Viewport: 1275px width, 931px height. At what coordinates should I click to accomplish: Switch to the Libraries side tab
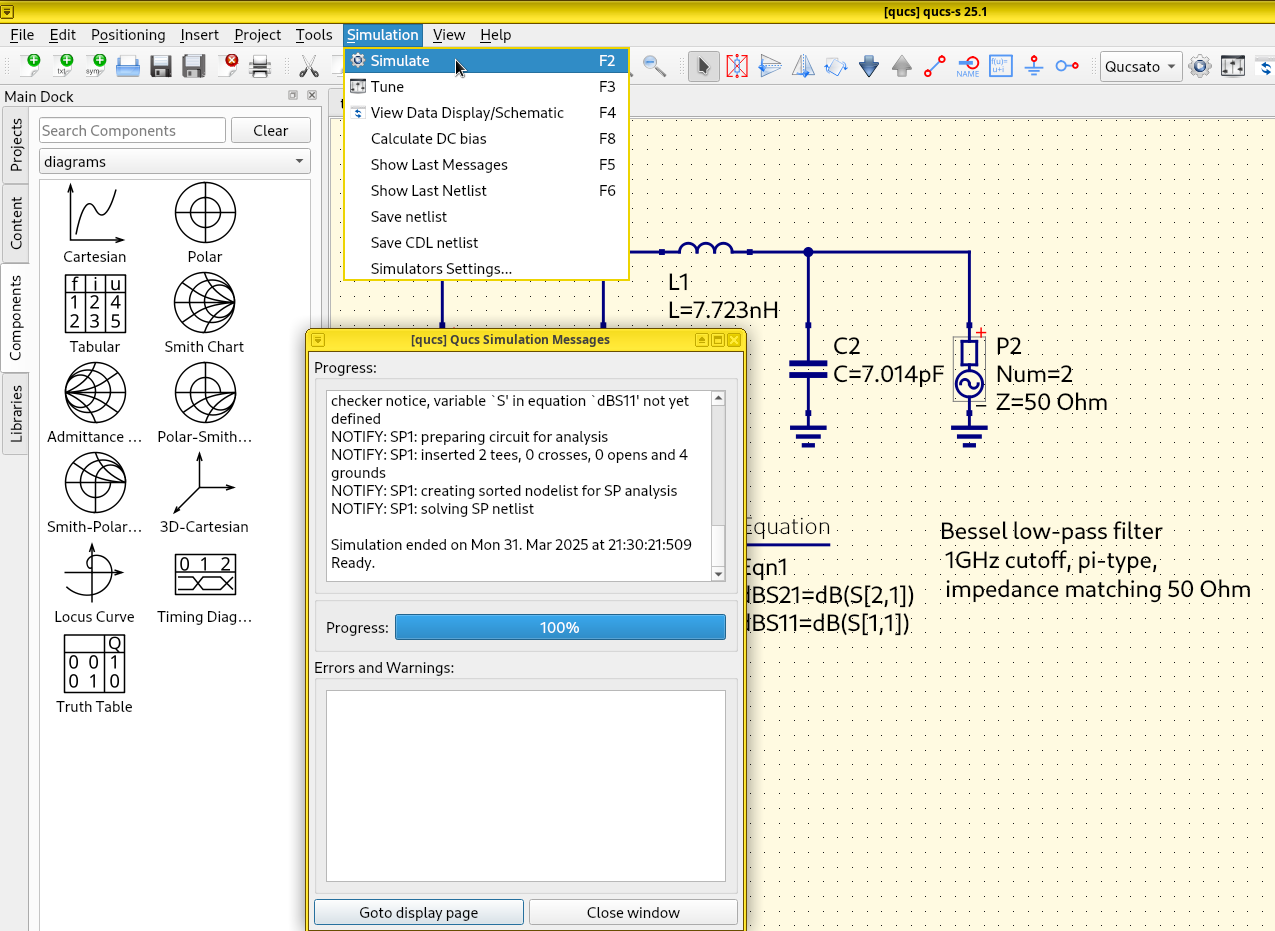[16, 414]
